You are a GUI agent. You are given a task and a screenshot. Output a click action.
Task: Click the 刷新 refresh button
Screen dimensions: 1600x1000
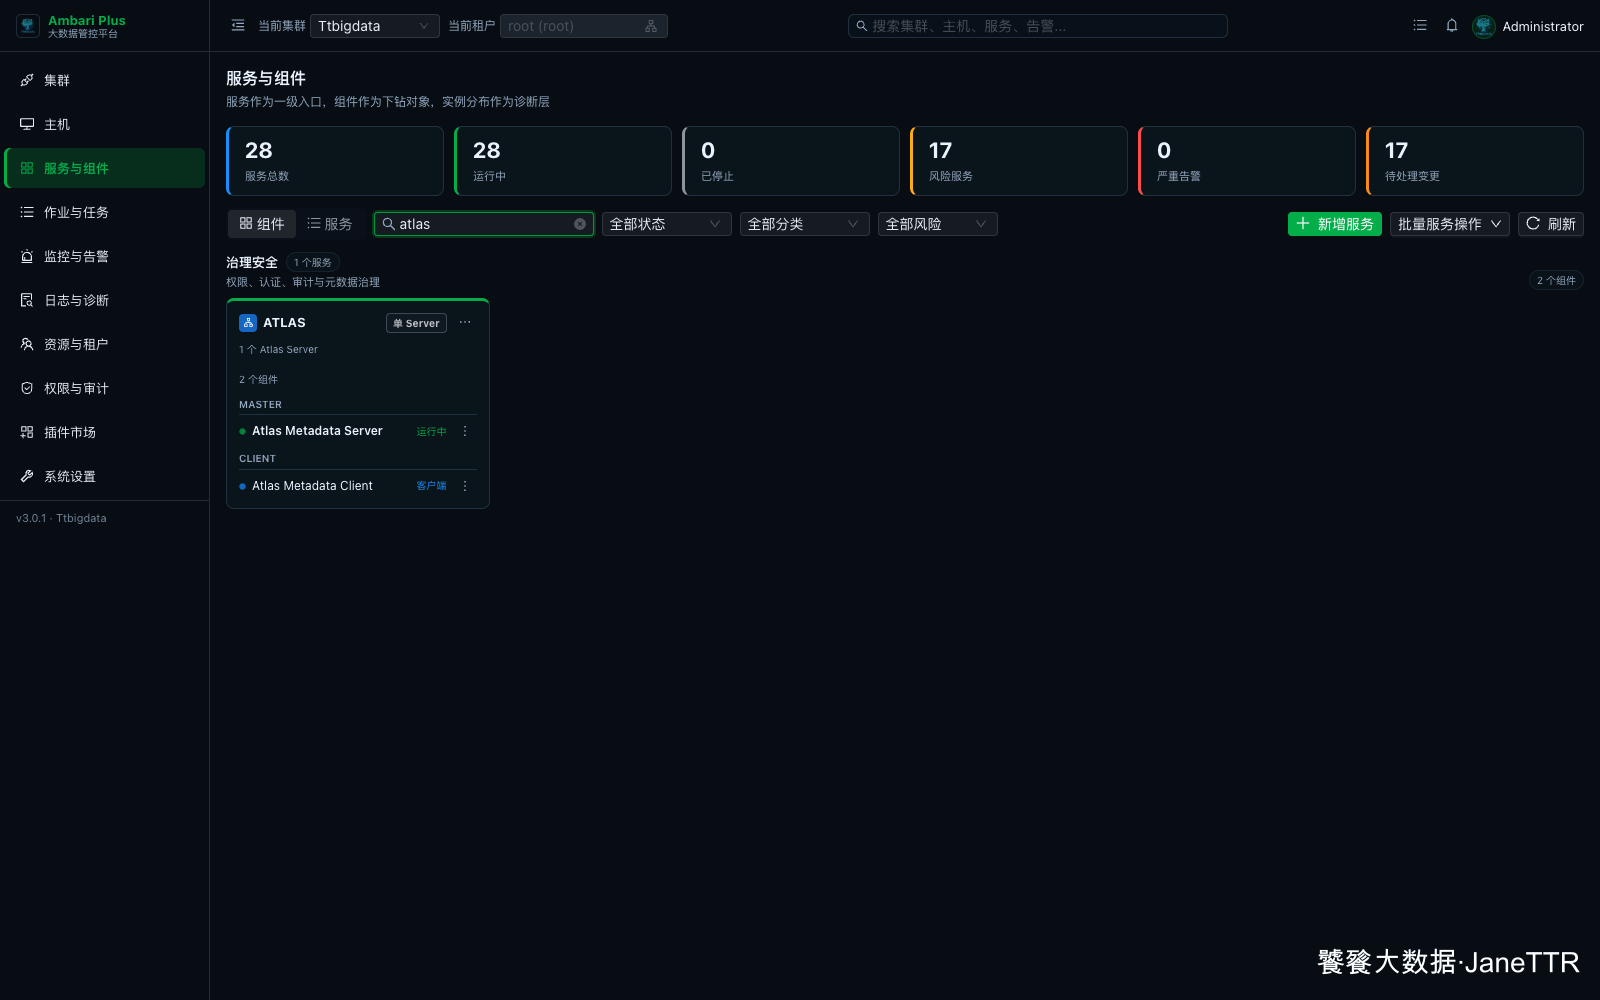point(1551,224)
